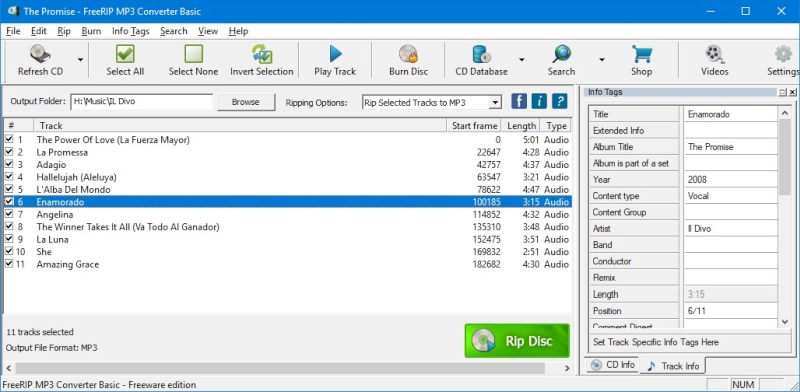Uncheck track 7 Angelina

pos(9,214)
